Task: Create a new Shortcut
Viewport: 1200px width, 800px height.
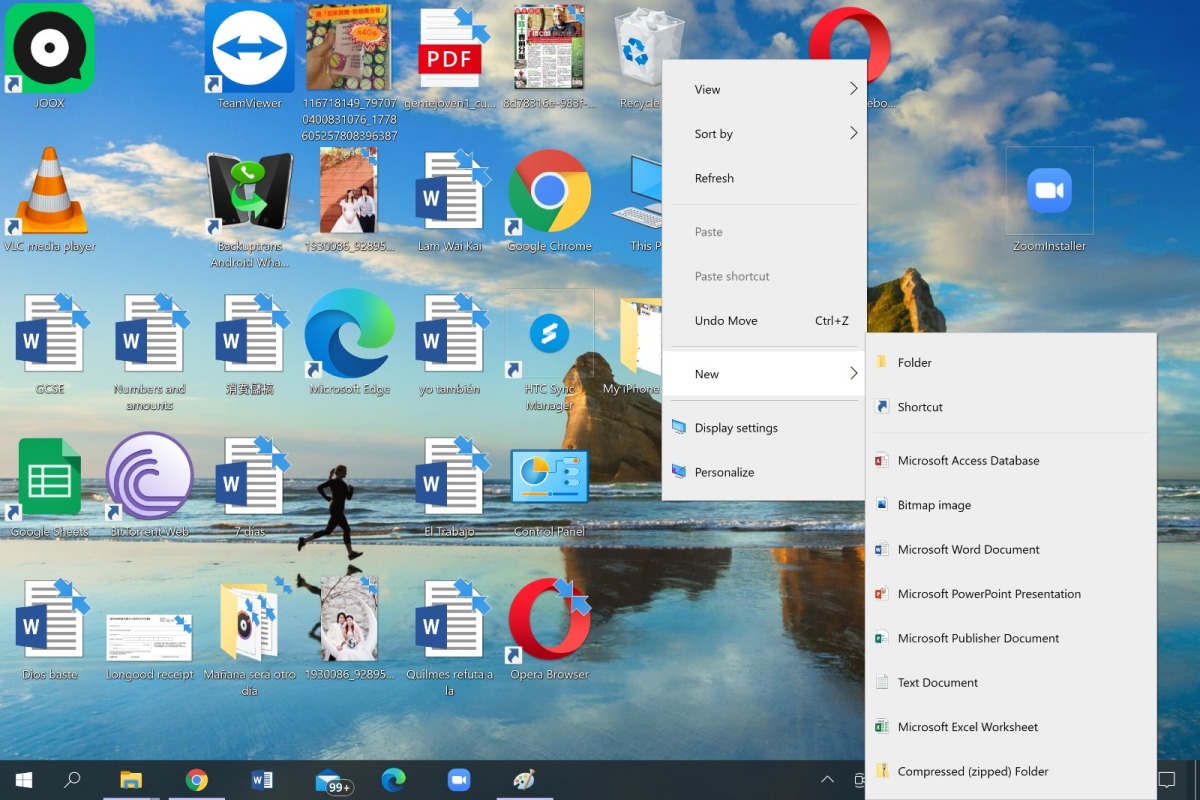Action: 1011,407
